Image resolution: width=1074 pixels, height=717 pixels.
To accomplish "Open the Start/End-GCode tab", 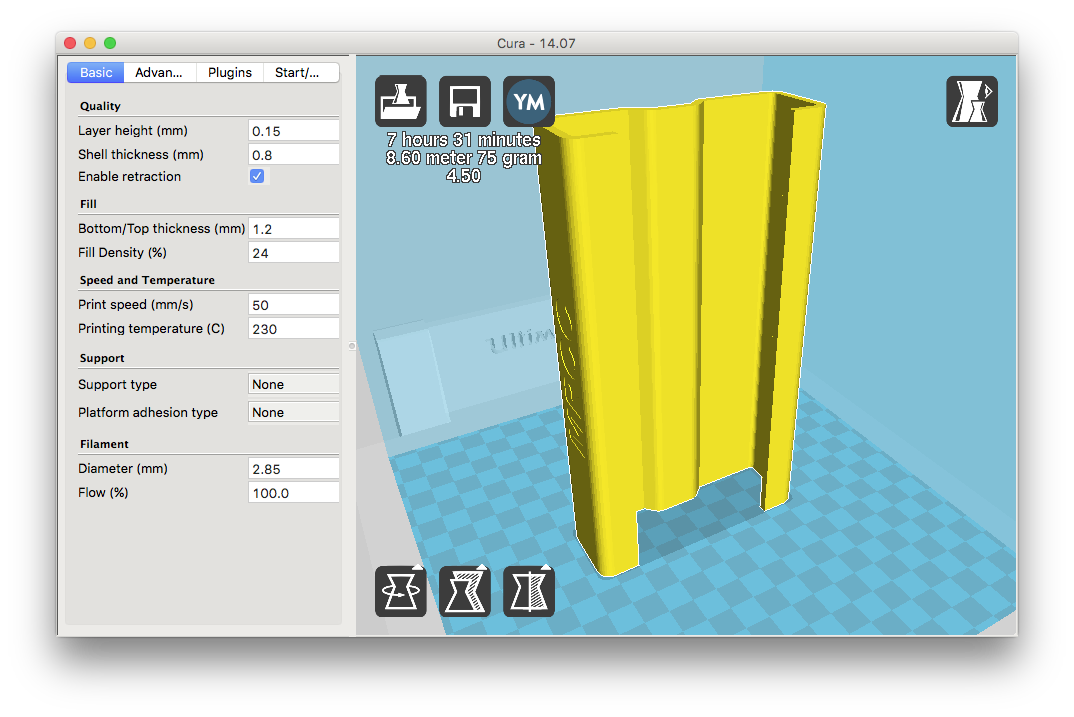I will click(300, 73).
